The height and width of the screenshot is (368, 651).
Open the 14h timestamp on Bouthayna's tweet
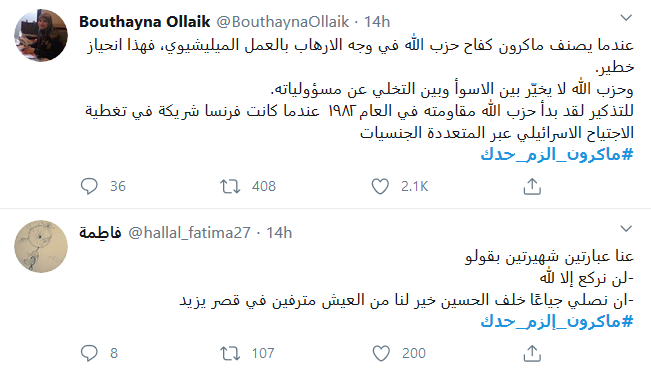pos(377,22)
